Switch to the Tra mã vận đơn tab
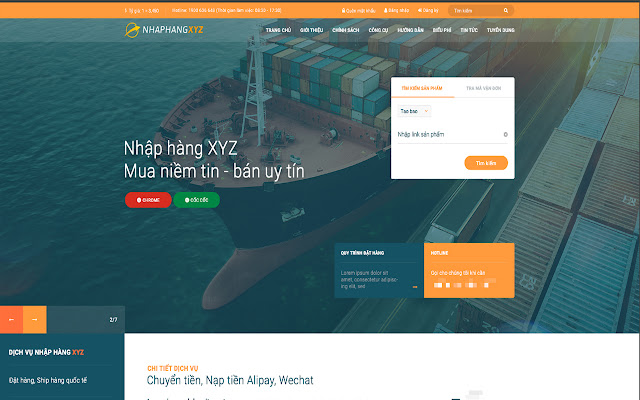The image size is (640, 400). [484, 88]
